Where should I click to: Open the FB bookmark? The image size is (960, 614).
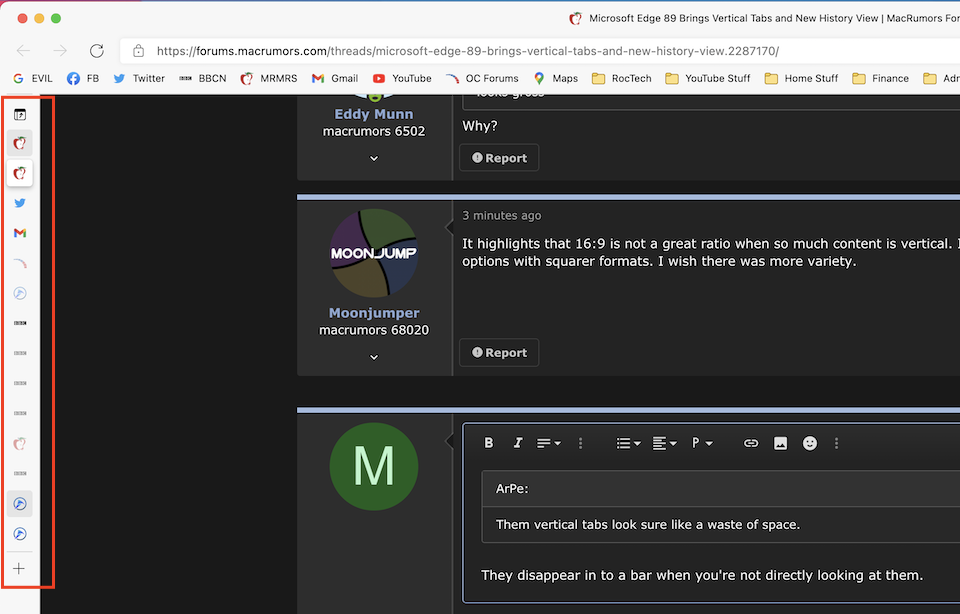click(83, 78)
